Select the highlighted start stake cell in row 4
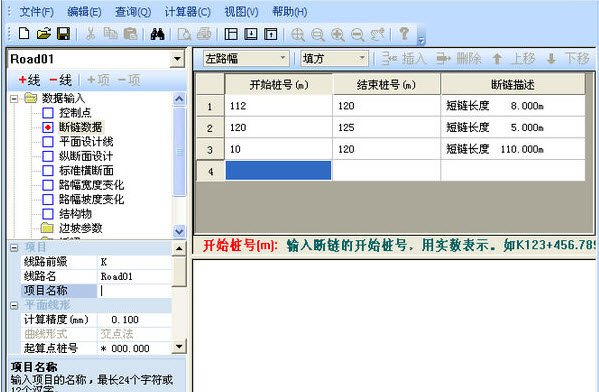The width and height of the screenshot is (599, 392). (x=278, y=170)
